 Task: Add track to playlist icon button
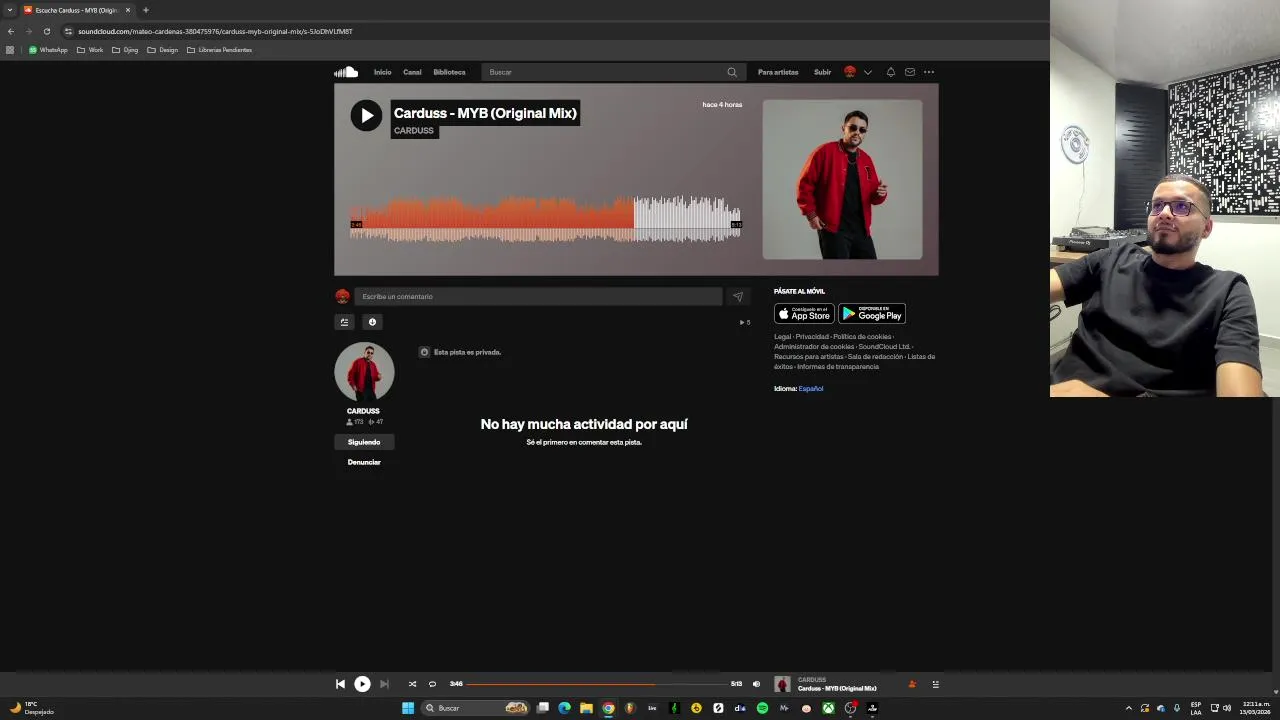pos(344,322)
